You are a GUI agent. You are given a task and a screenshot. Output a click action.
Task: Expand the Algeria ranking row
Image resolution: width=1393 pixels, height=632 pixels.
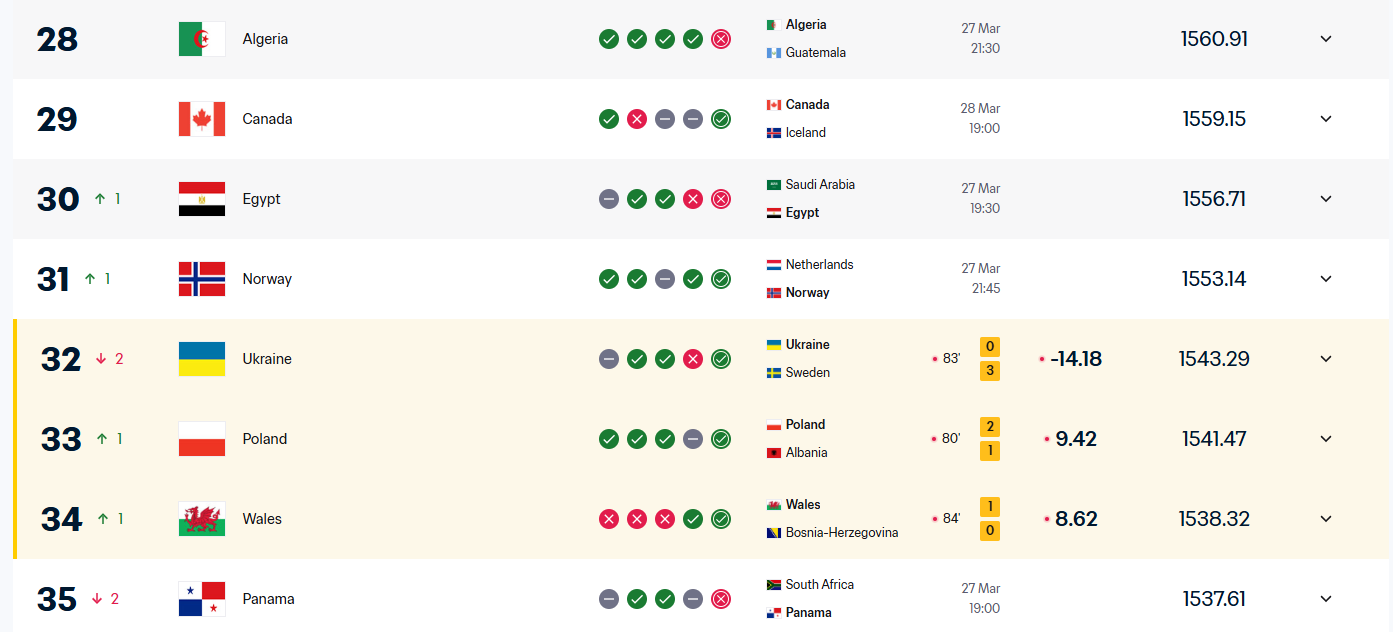1326,39
